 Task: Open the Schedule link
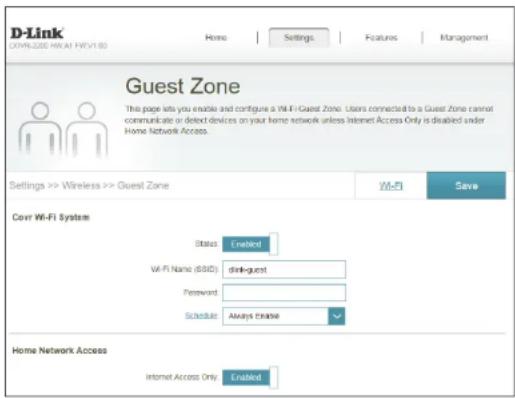point(201,315)
